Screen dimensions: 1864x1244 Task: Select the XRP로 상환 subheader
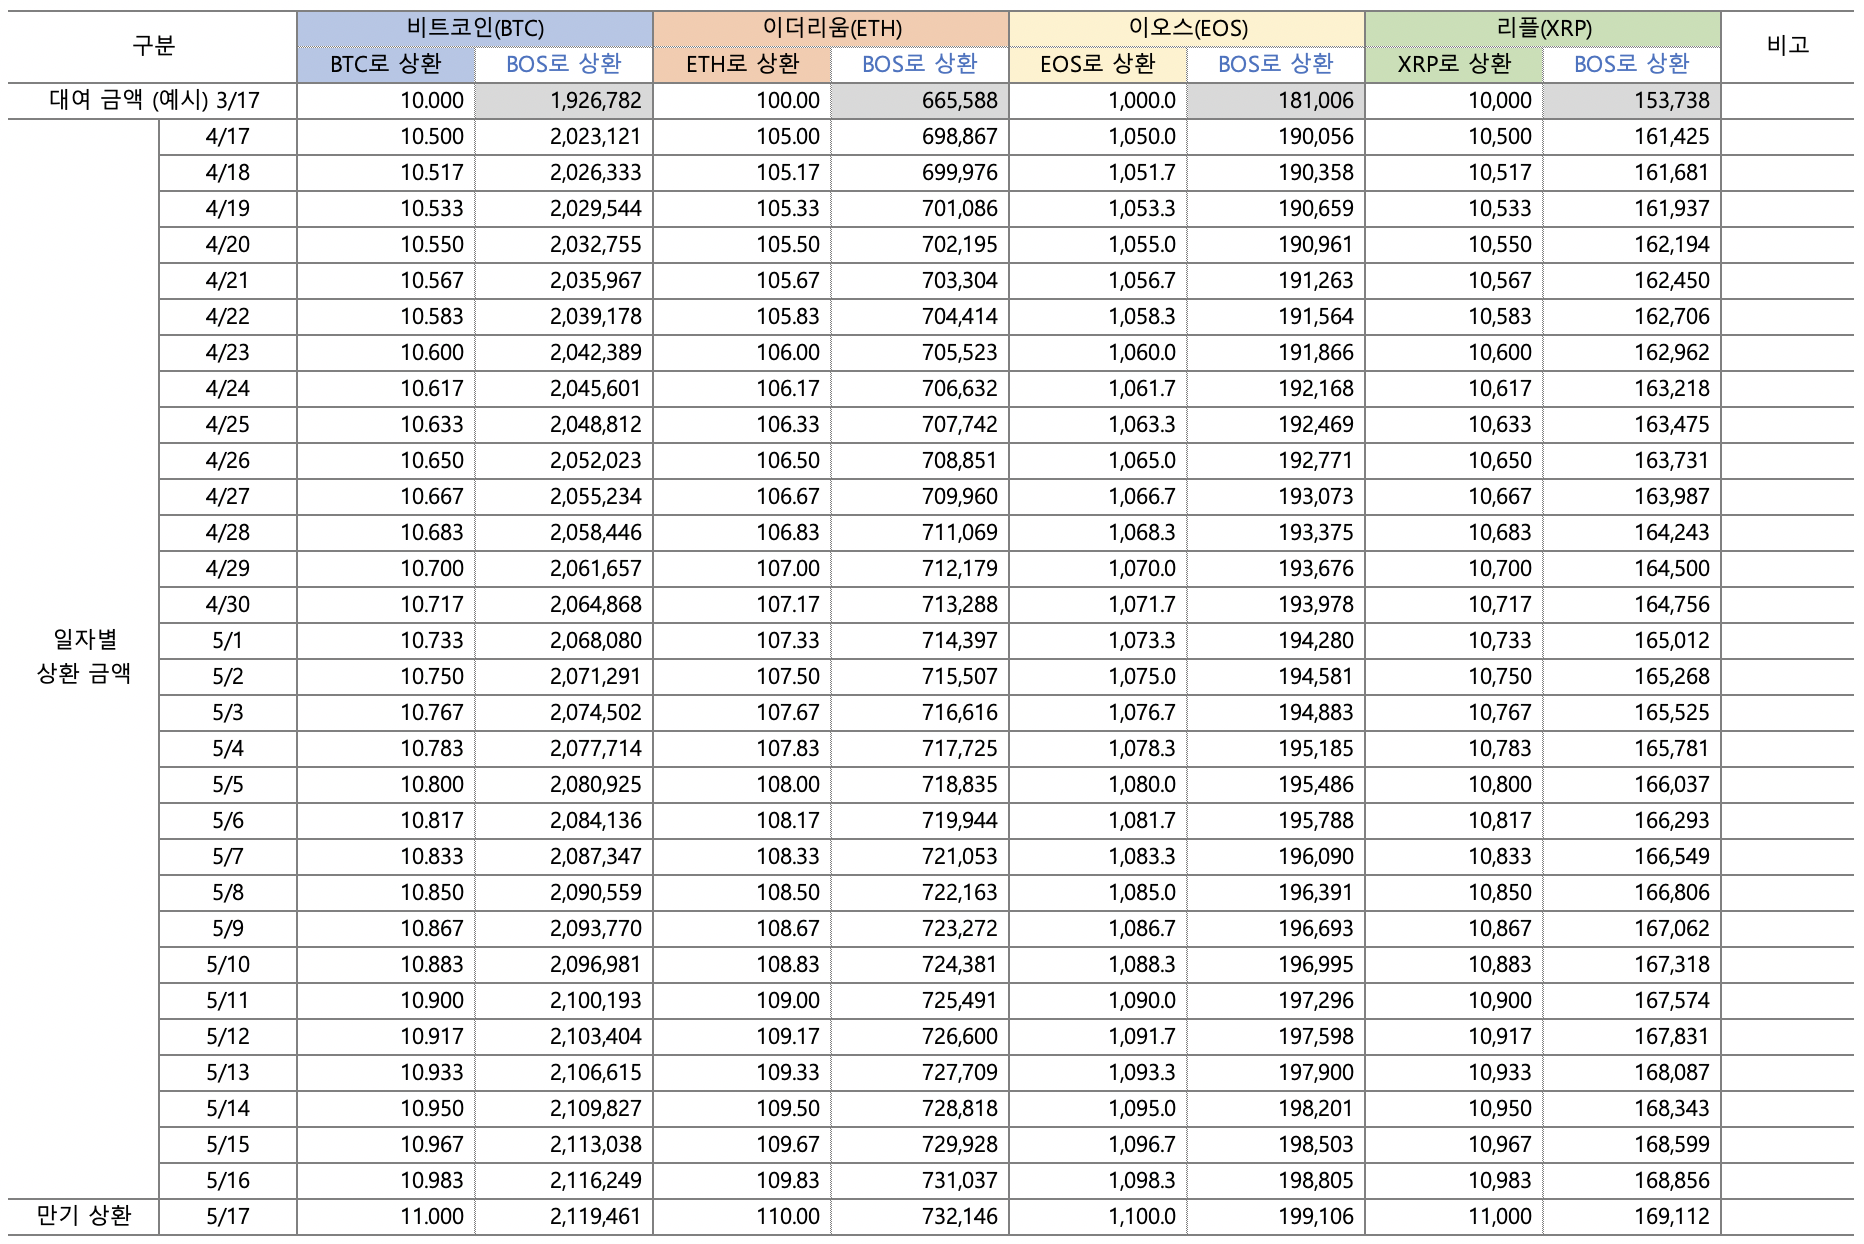click(x=1454, y=65)
